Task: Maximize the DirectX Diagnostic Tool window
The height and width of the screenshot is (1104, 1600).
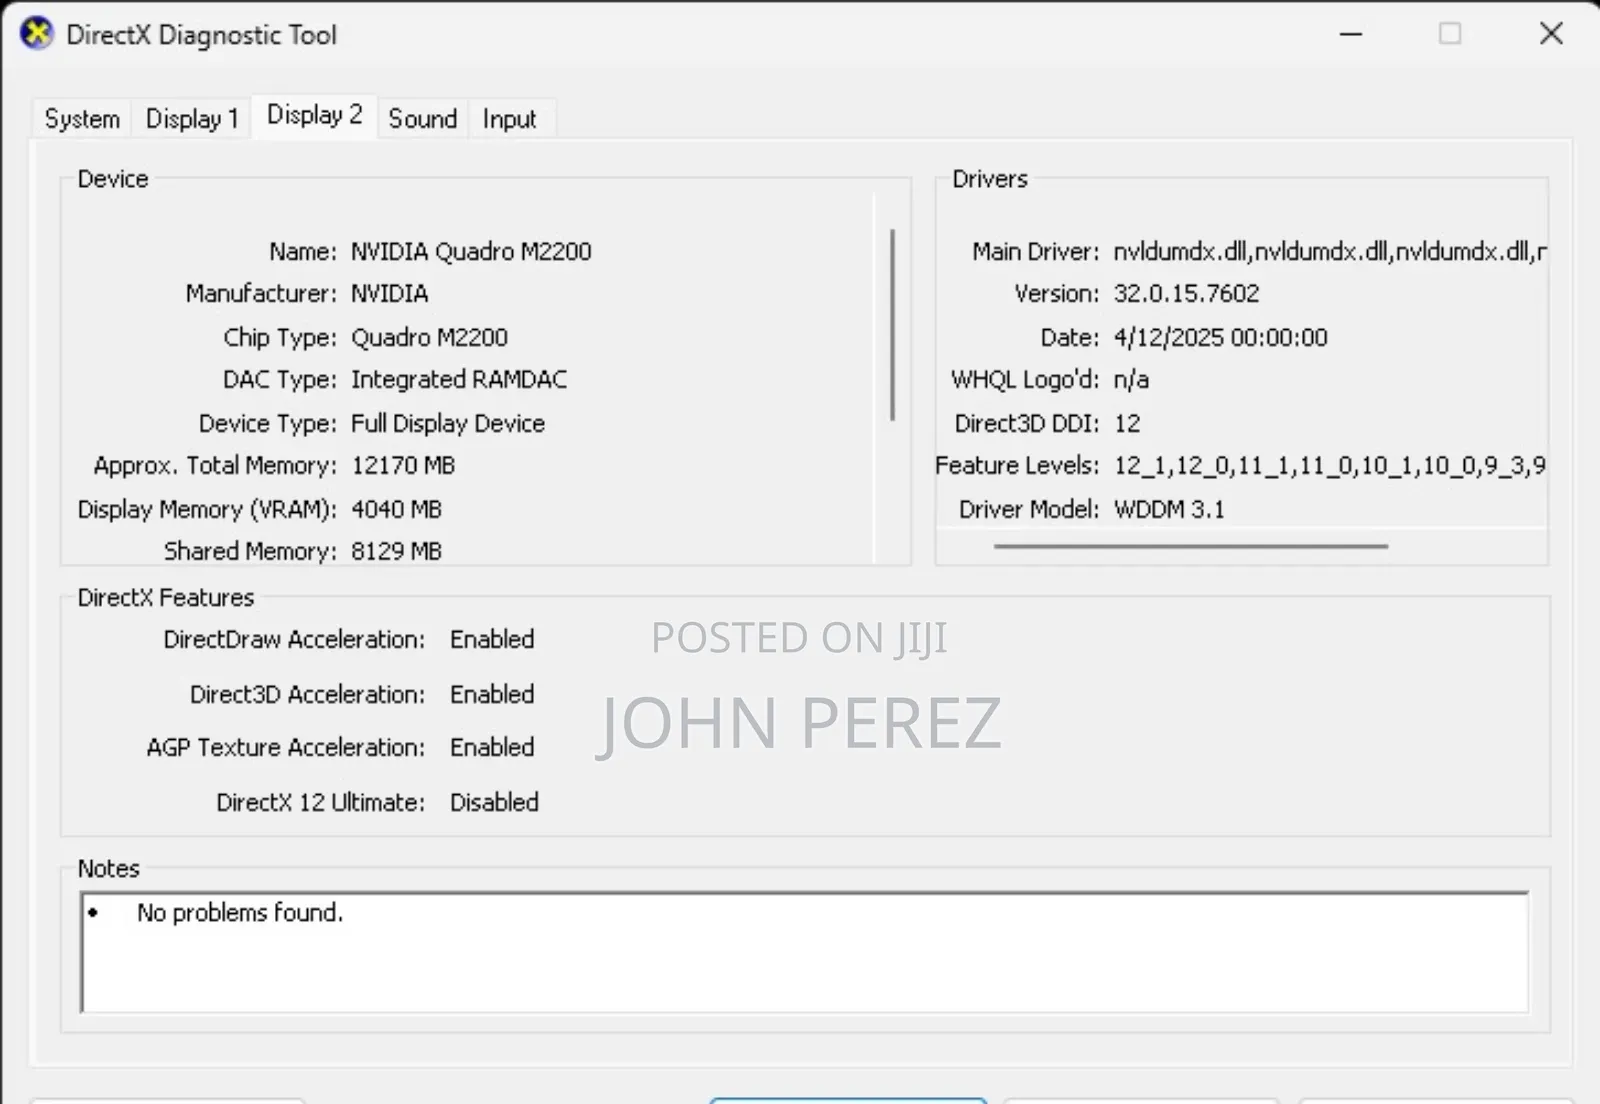Action: coord(1450,34)
